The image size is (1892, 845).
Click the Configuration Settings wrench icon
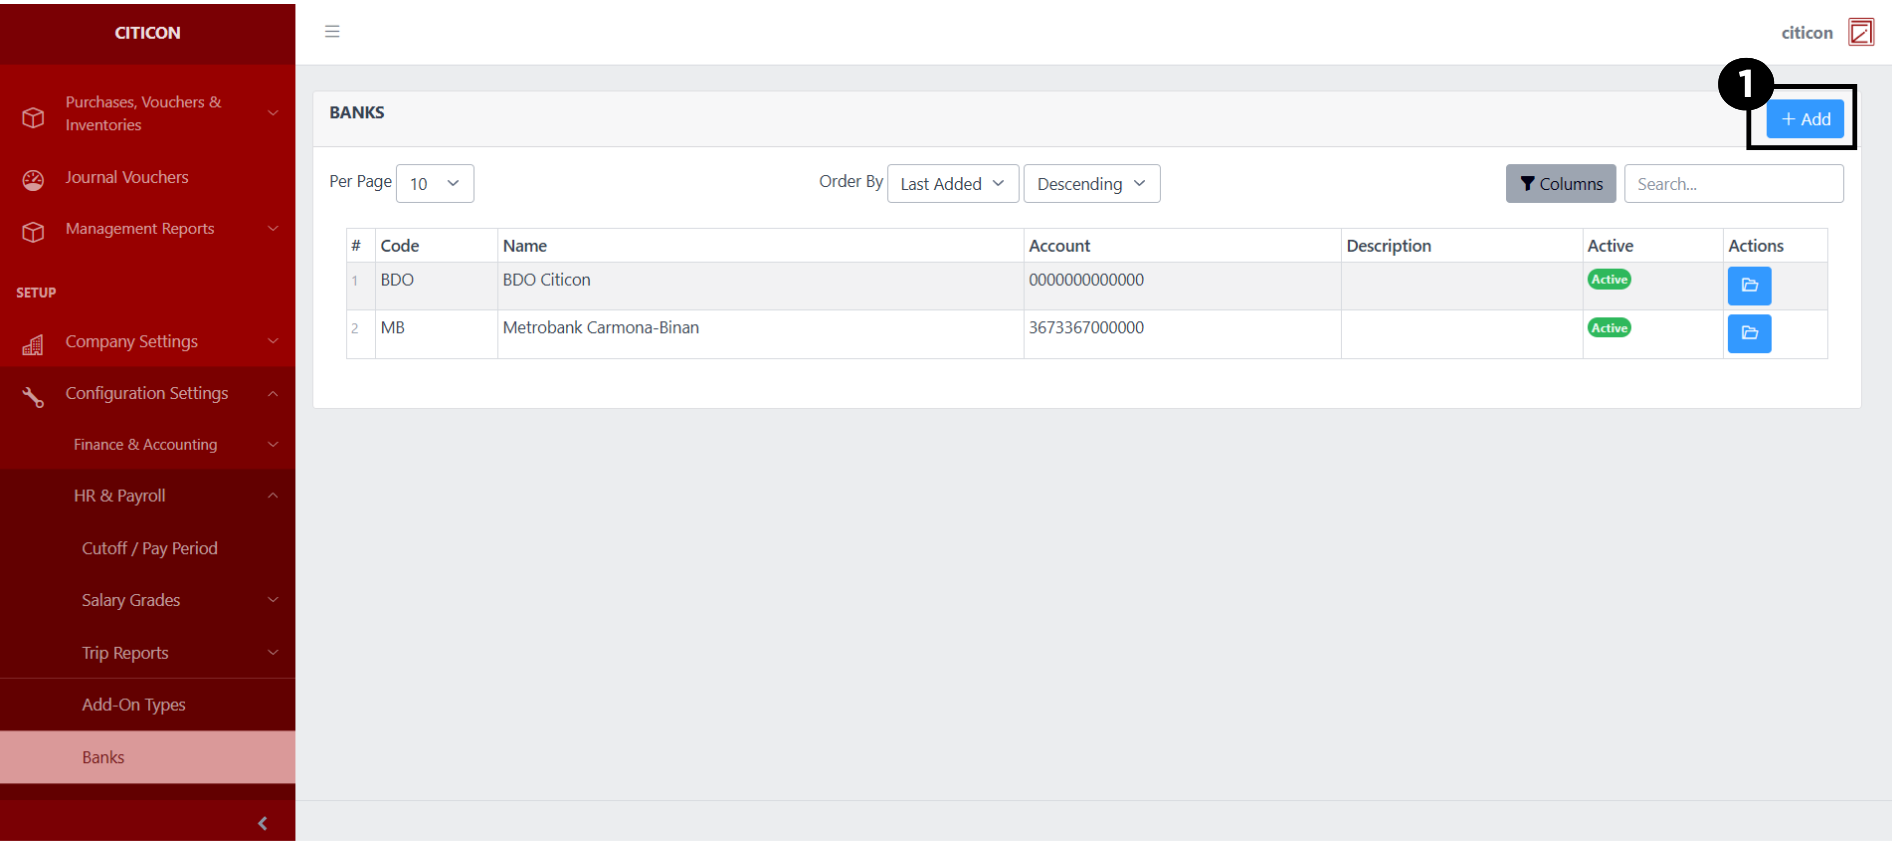[x=33, y=396]
